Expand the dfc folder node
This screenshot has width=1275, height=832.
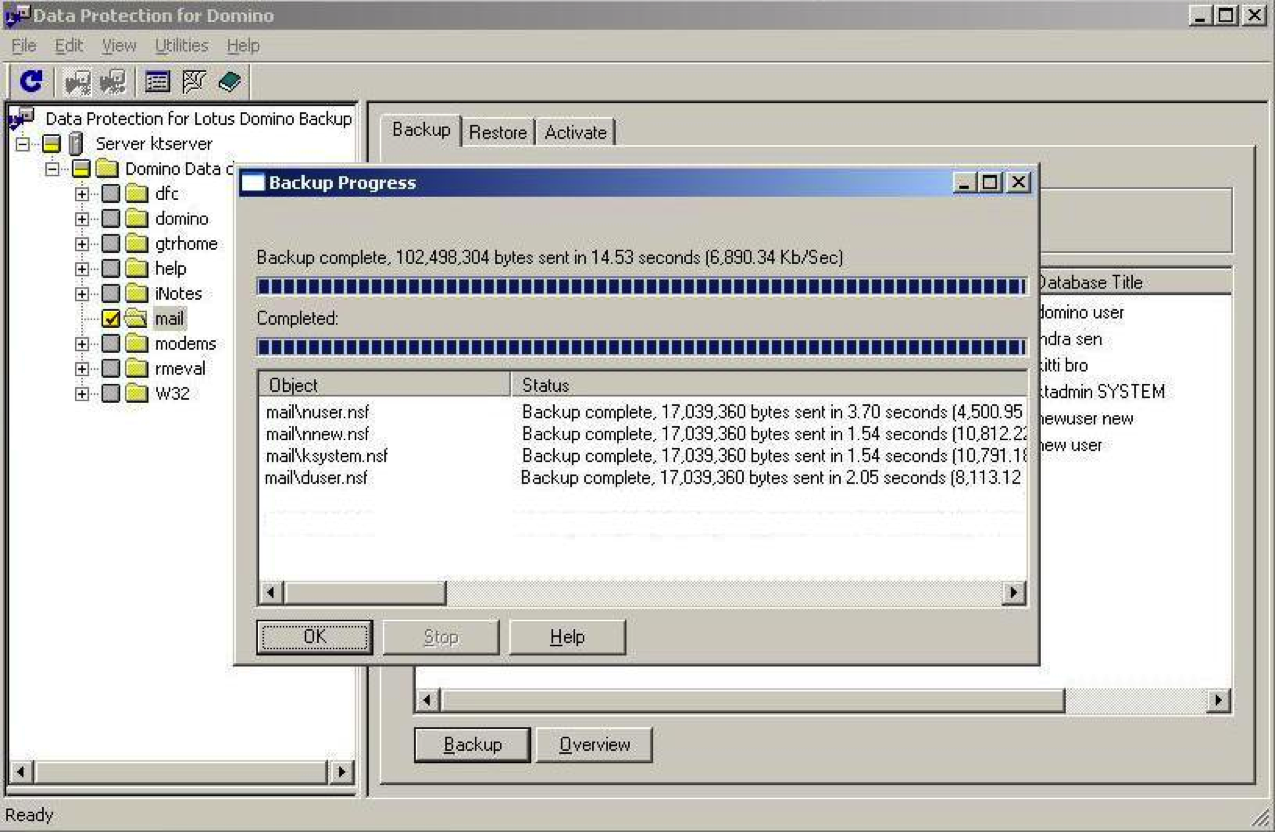[x=82, y=194]
